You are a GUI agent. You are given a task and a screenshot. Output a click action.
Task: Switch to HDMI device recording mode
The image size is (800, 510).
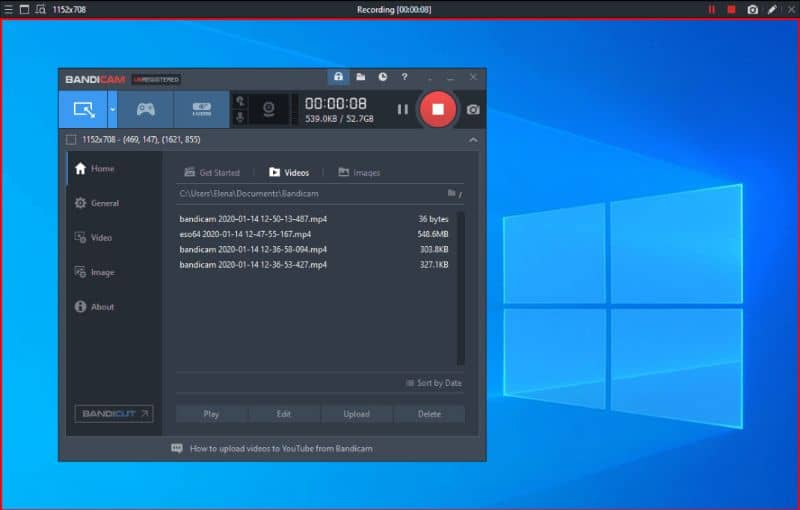(202, 109)
